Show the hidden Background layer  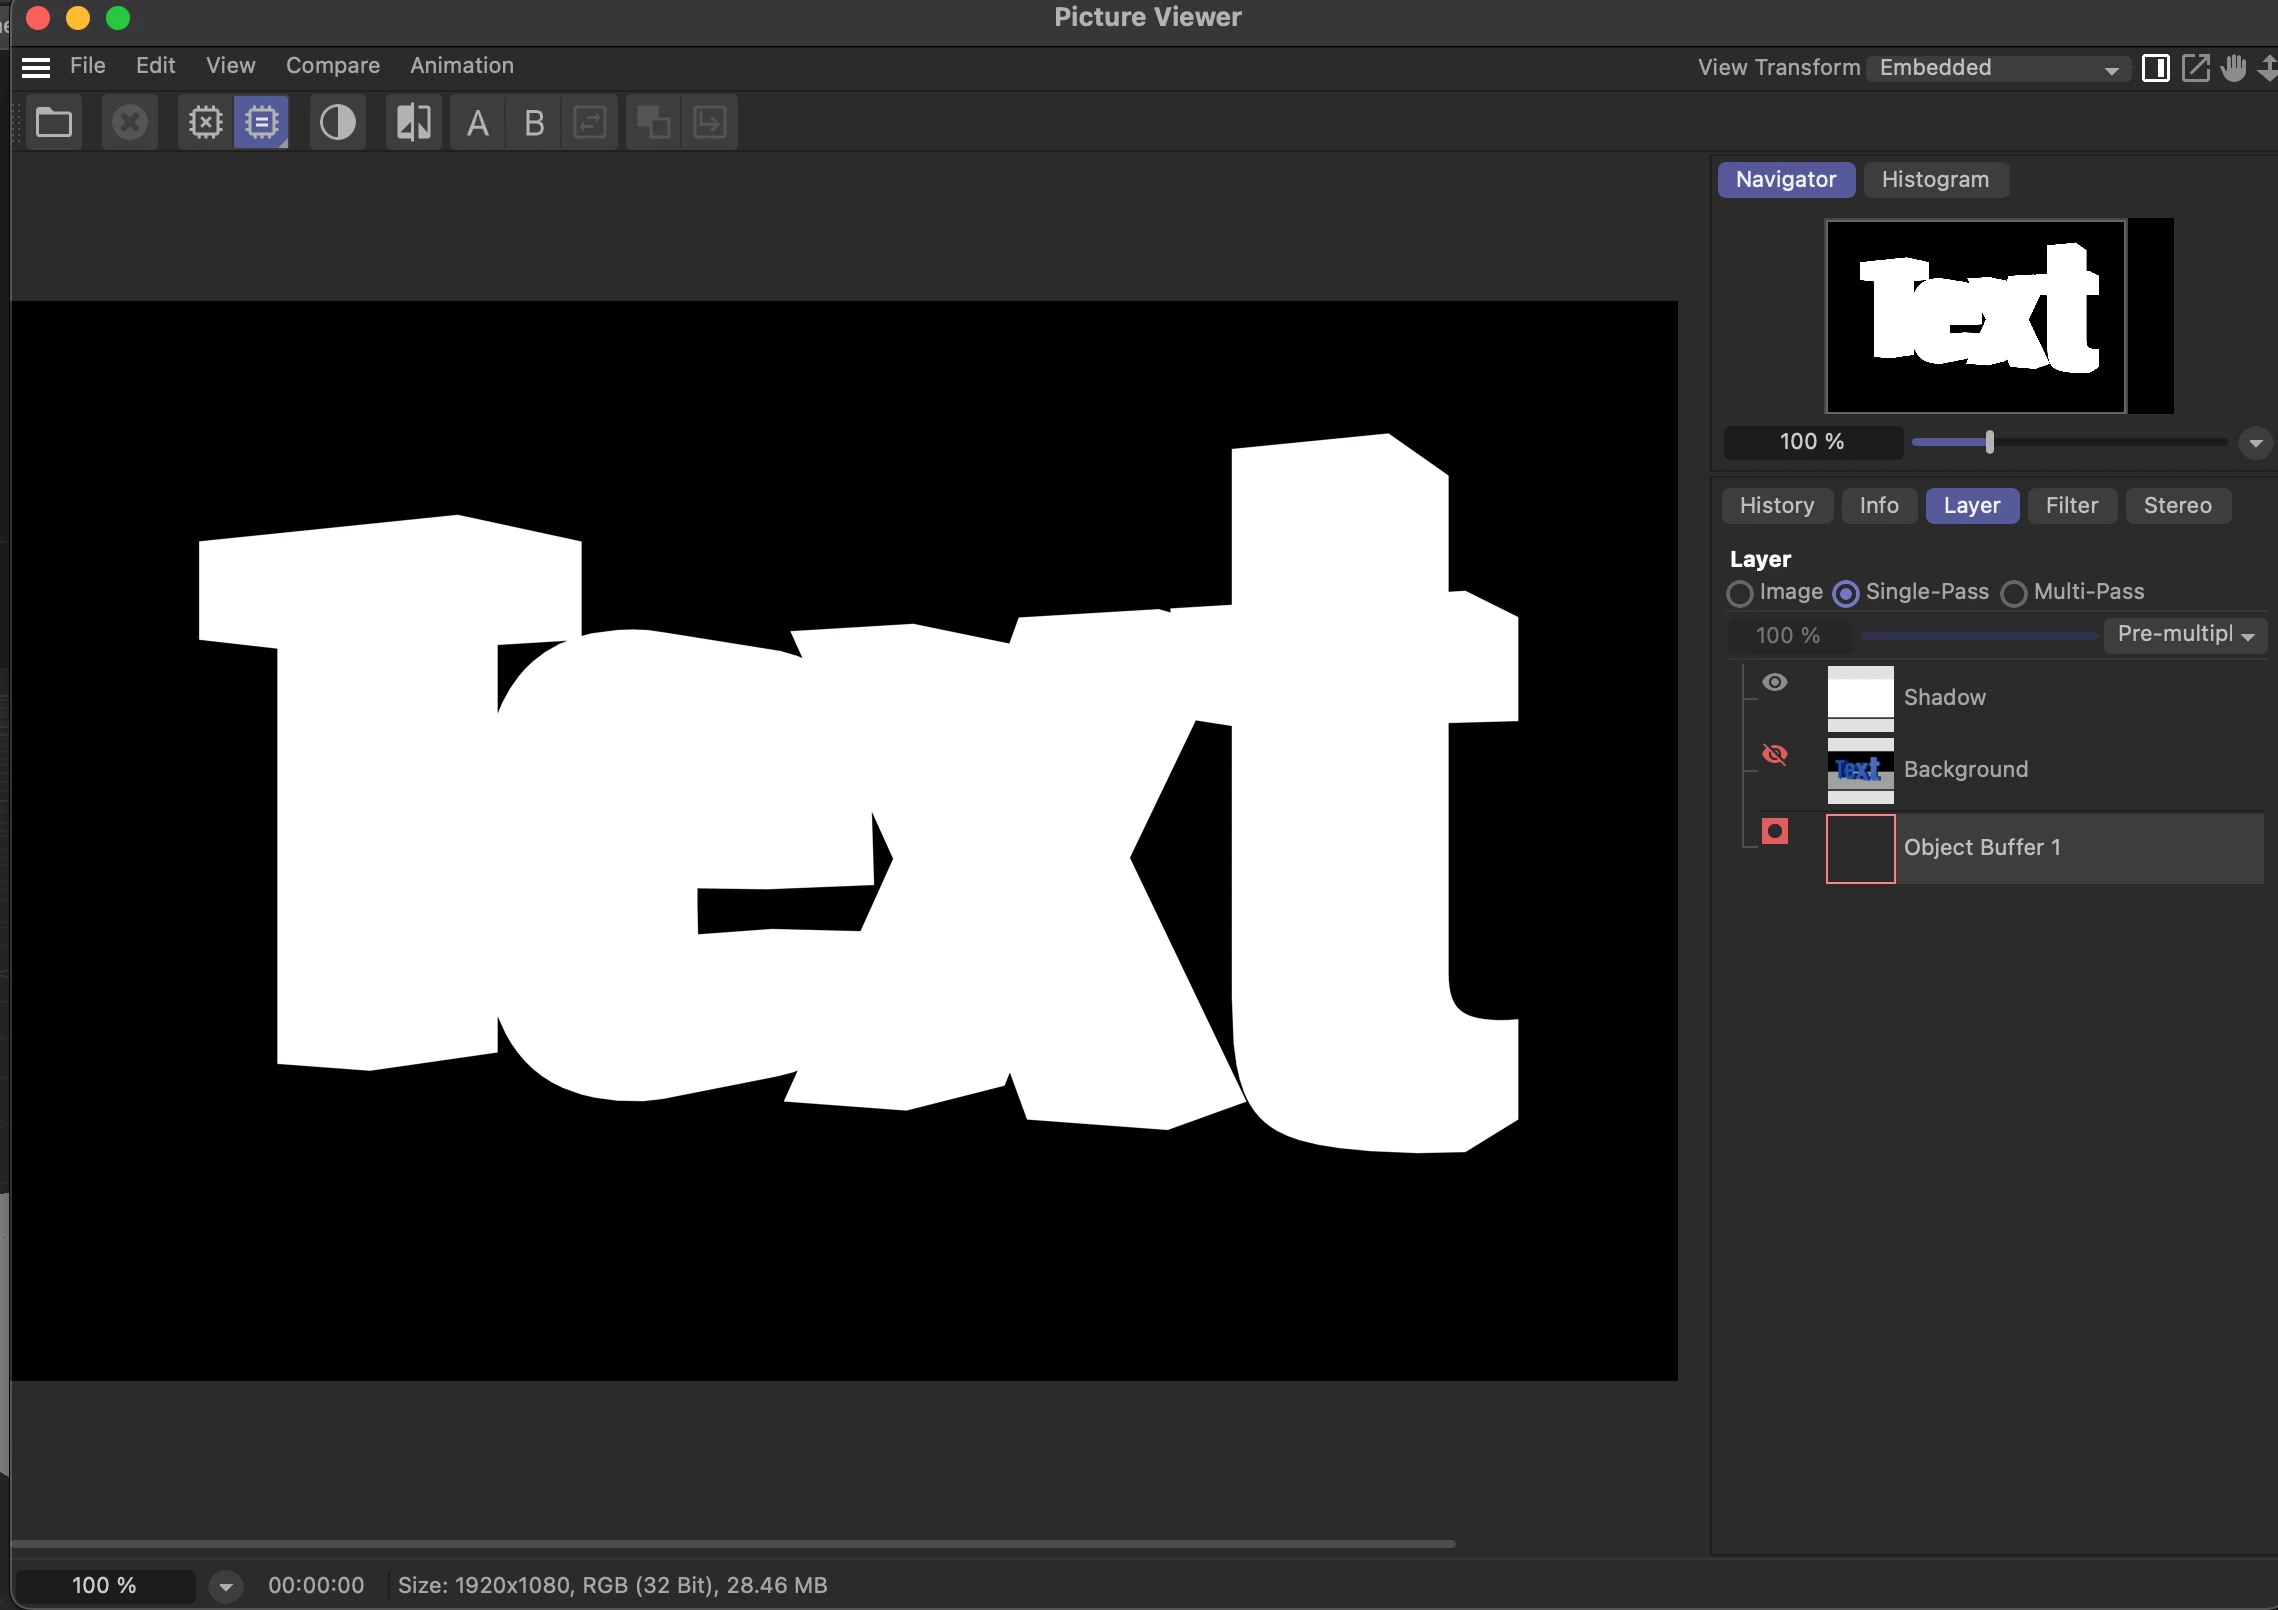[1775, 754]
